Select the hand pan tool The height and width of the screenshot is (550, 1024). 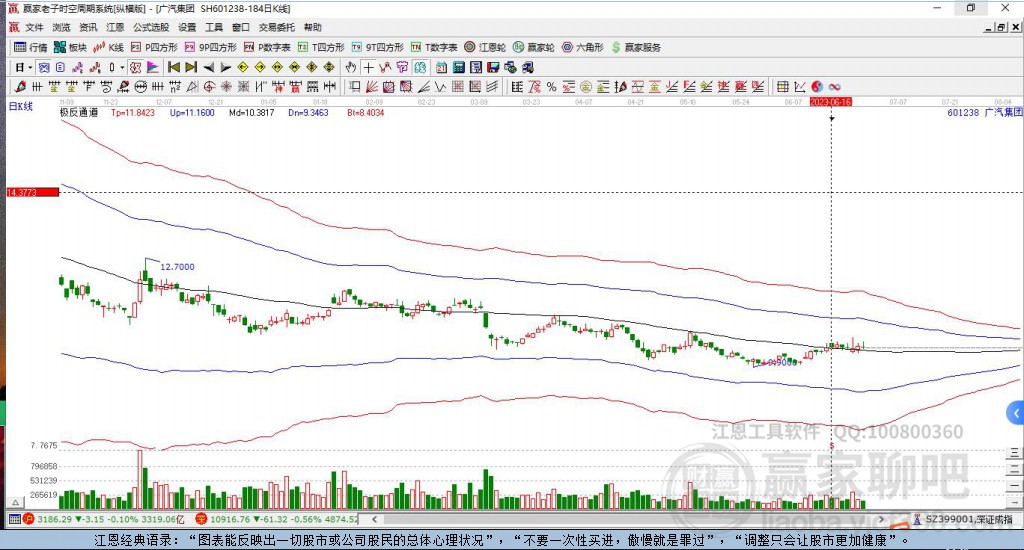[350, 67]
